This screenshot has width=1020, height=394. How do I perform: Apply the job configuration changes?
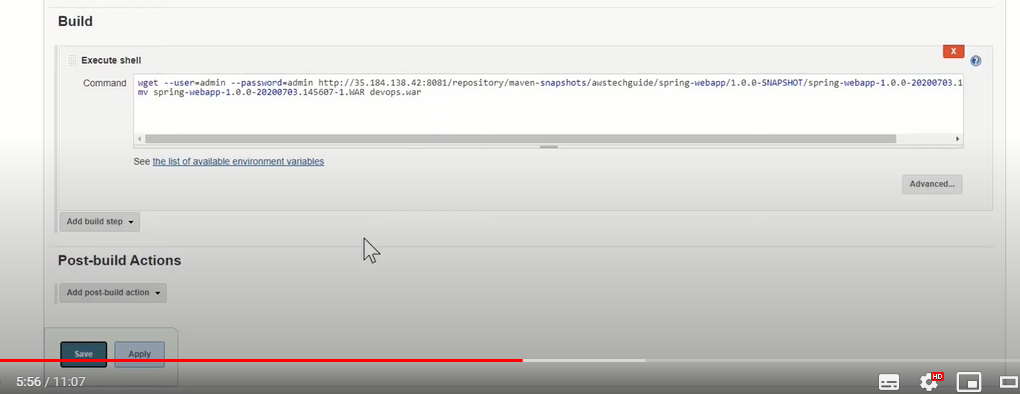click(139, 354)
